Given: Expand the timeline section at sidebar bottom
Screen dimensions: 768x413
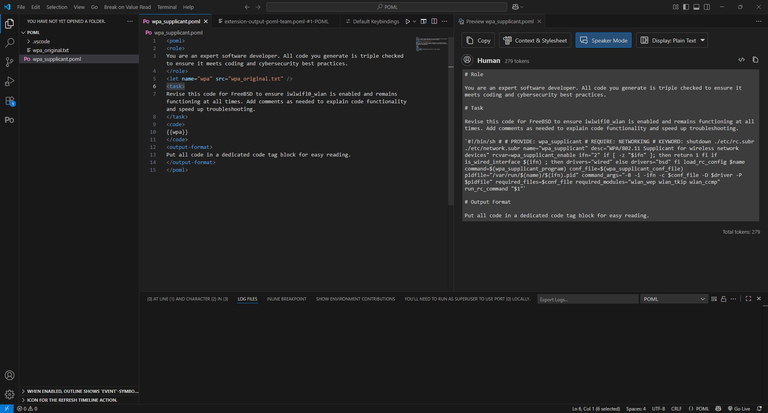Looking at the screenshot, I should pos(81,400).
